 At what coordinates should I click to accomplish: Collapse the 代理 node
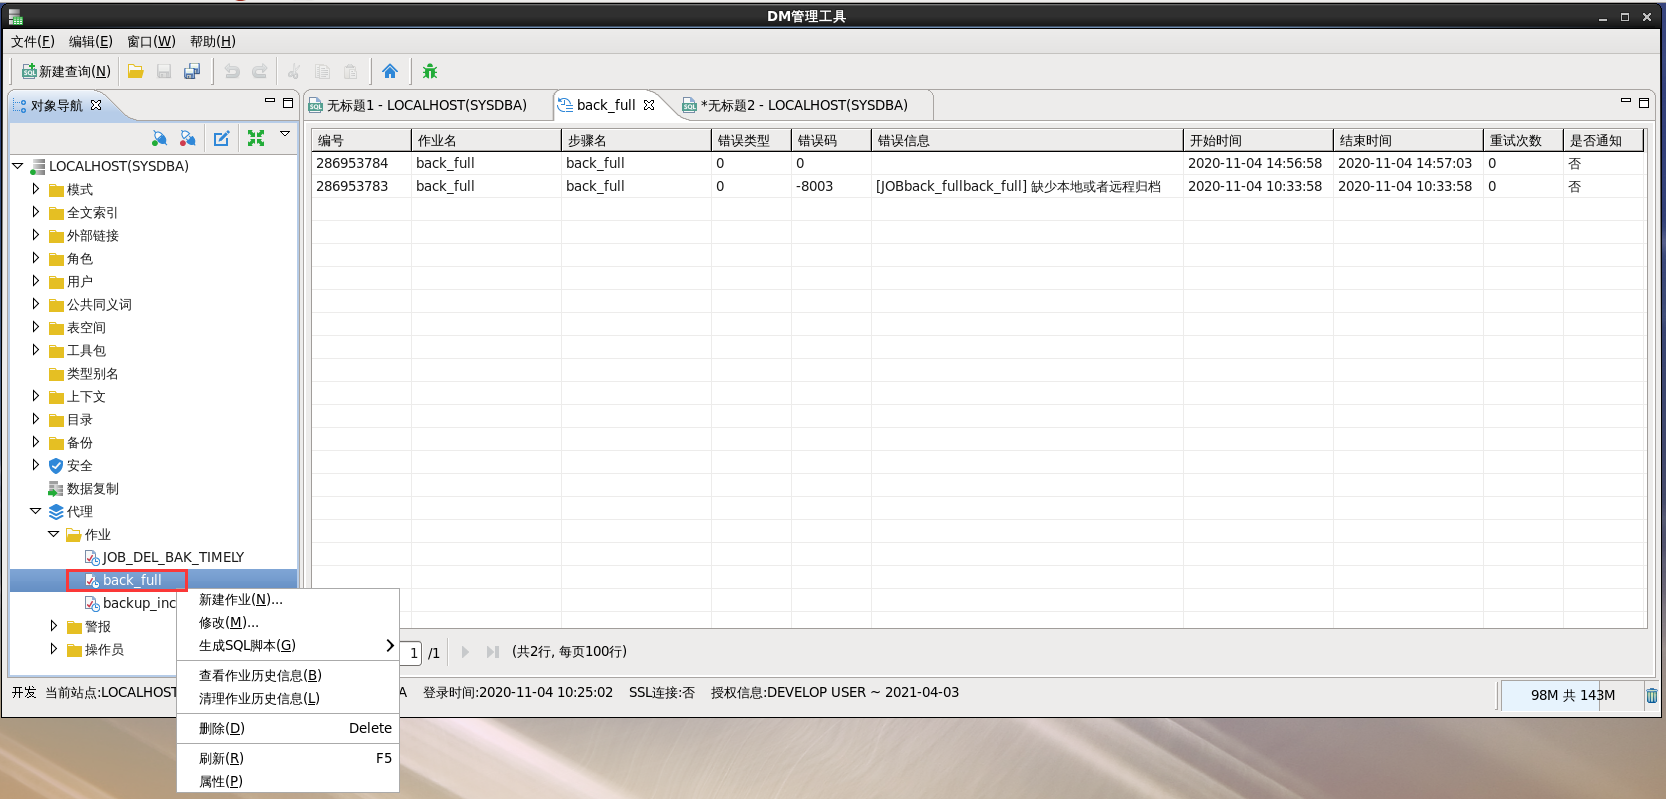[x=36, y=511]
